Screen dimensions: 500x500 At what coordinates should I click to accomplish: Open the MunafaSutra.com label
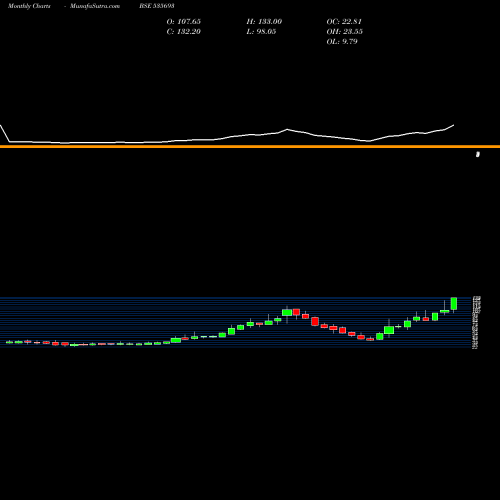(95, 6)
